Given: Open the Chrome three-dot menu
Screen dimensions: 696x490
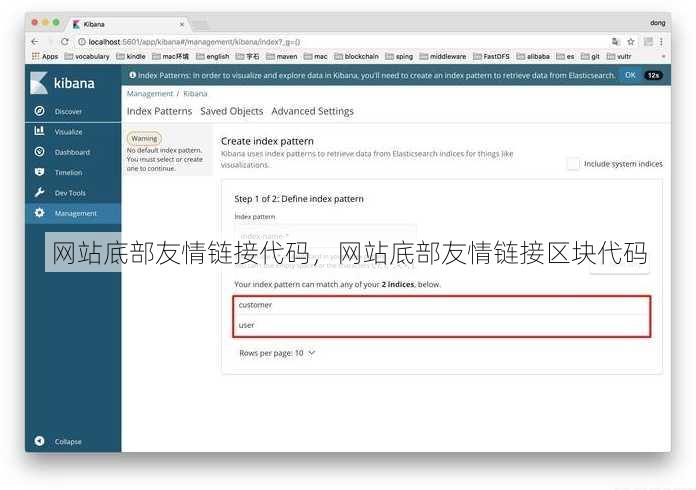Looking at the screenshot, I should click(661, 42).
